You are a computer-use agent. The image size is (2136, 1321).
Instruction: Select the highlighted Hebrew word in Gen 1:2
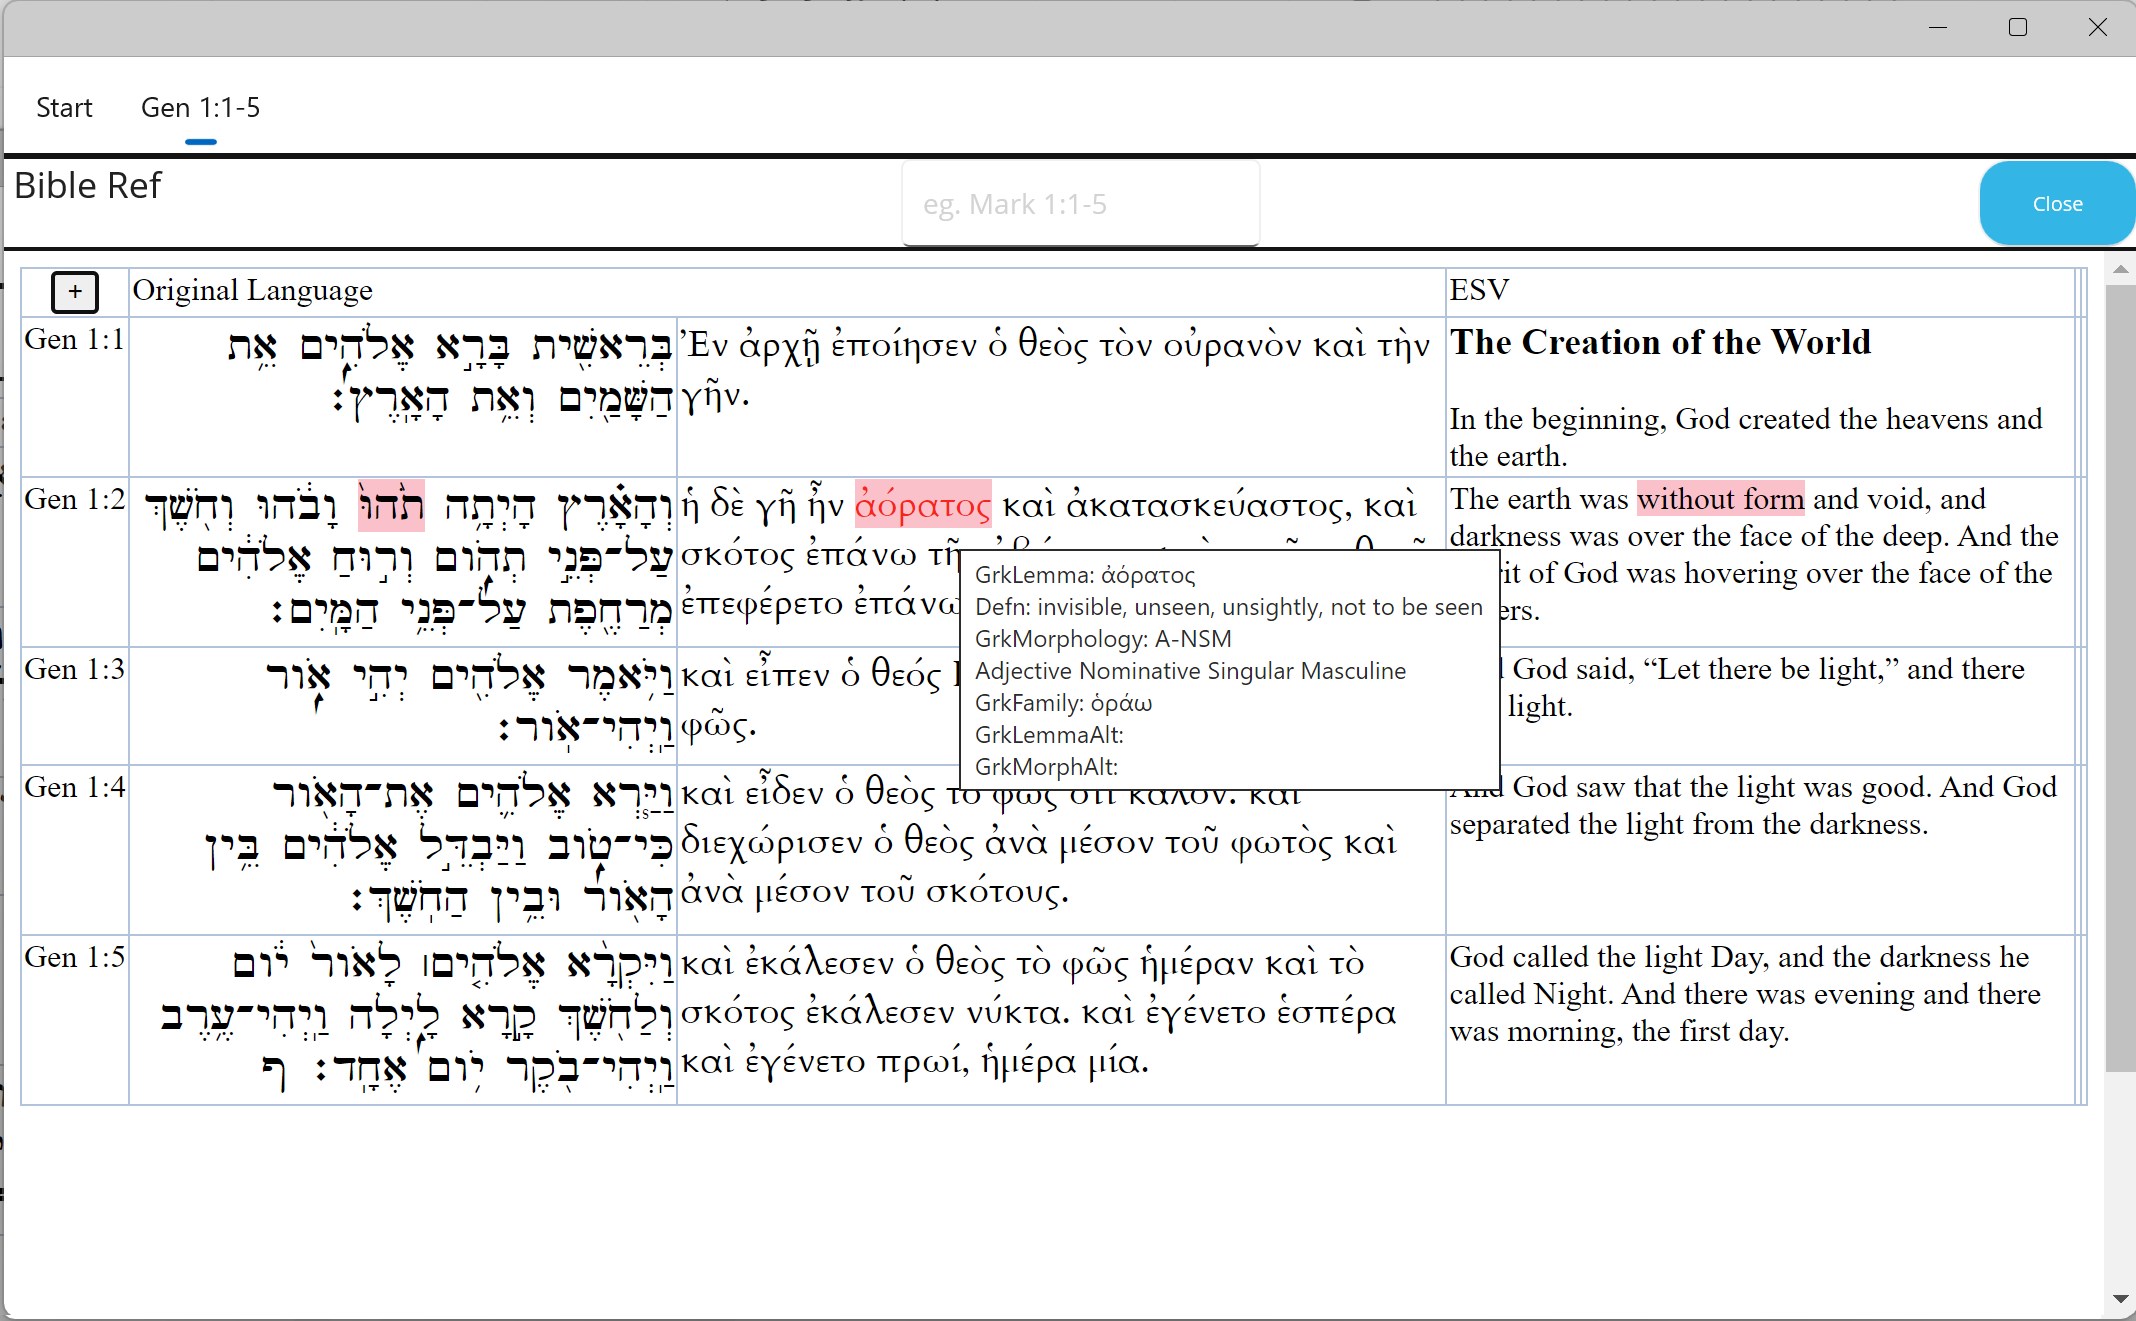pos(392,506)
